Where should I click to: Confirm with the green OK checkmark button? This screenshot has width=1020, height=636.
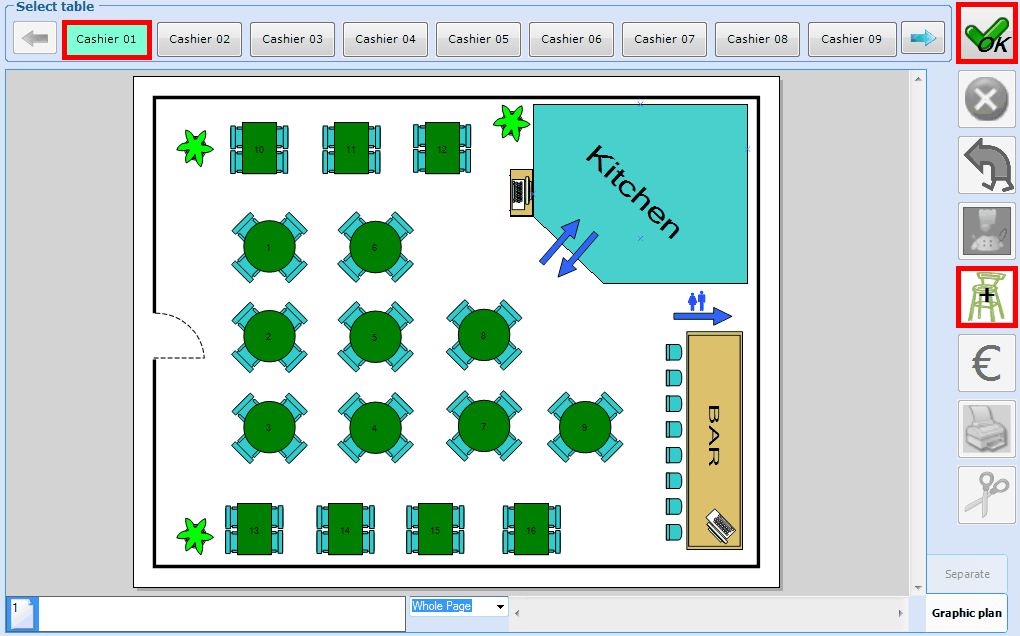(x=986, y=33)
